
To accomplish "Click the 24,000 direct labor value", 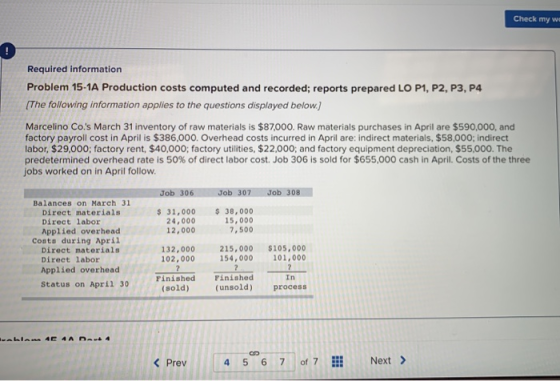I will tap(181, 221).
